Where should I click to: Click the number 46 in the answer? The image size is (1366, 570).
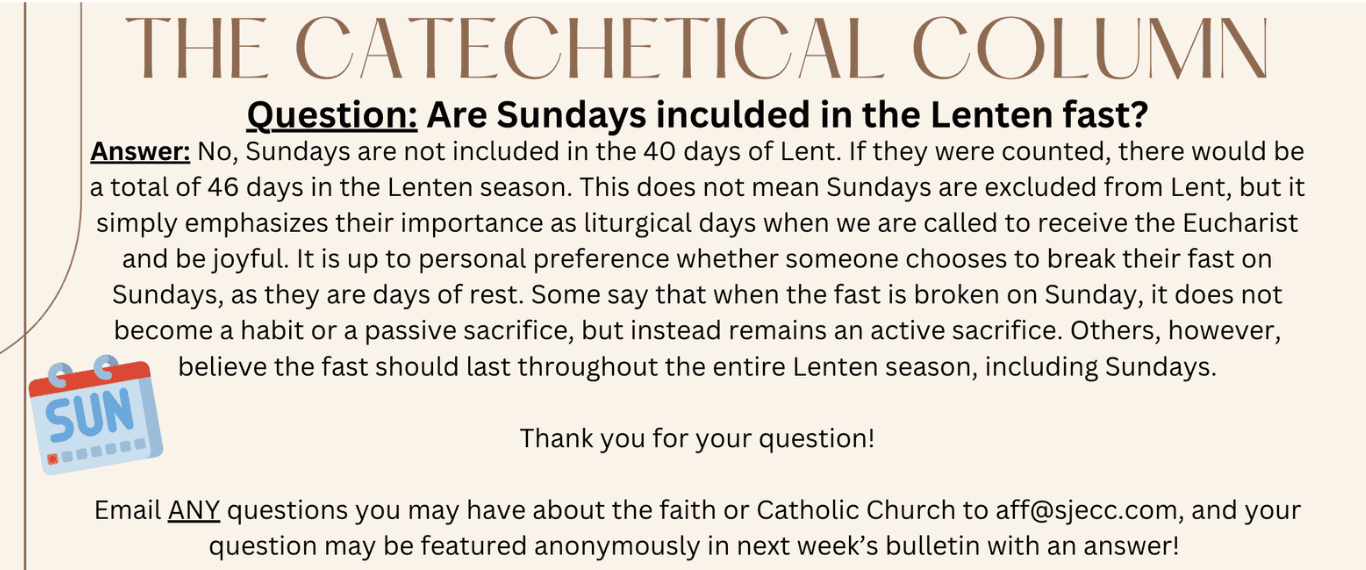225,187
